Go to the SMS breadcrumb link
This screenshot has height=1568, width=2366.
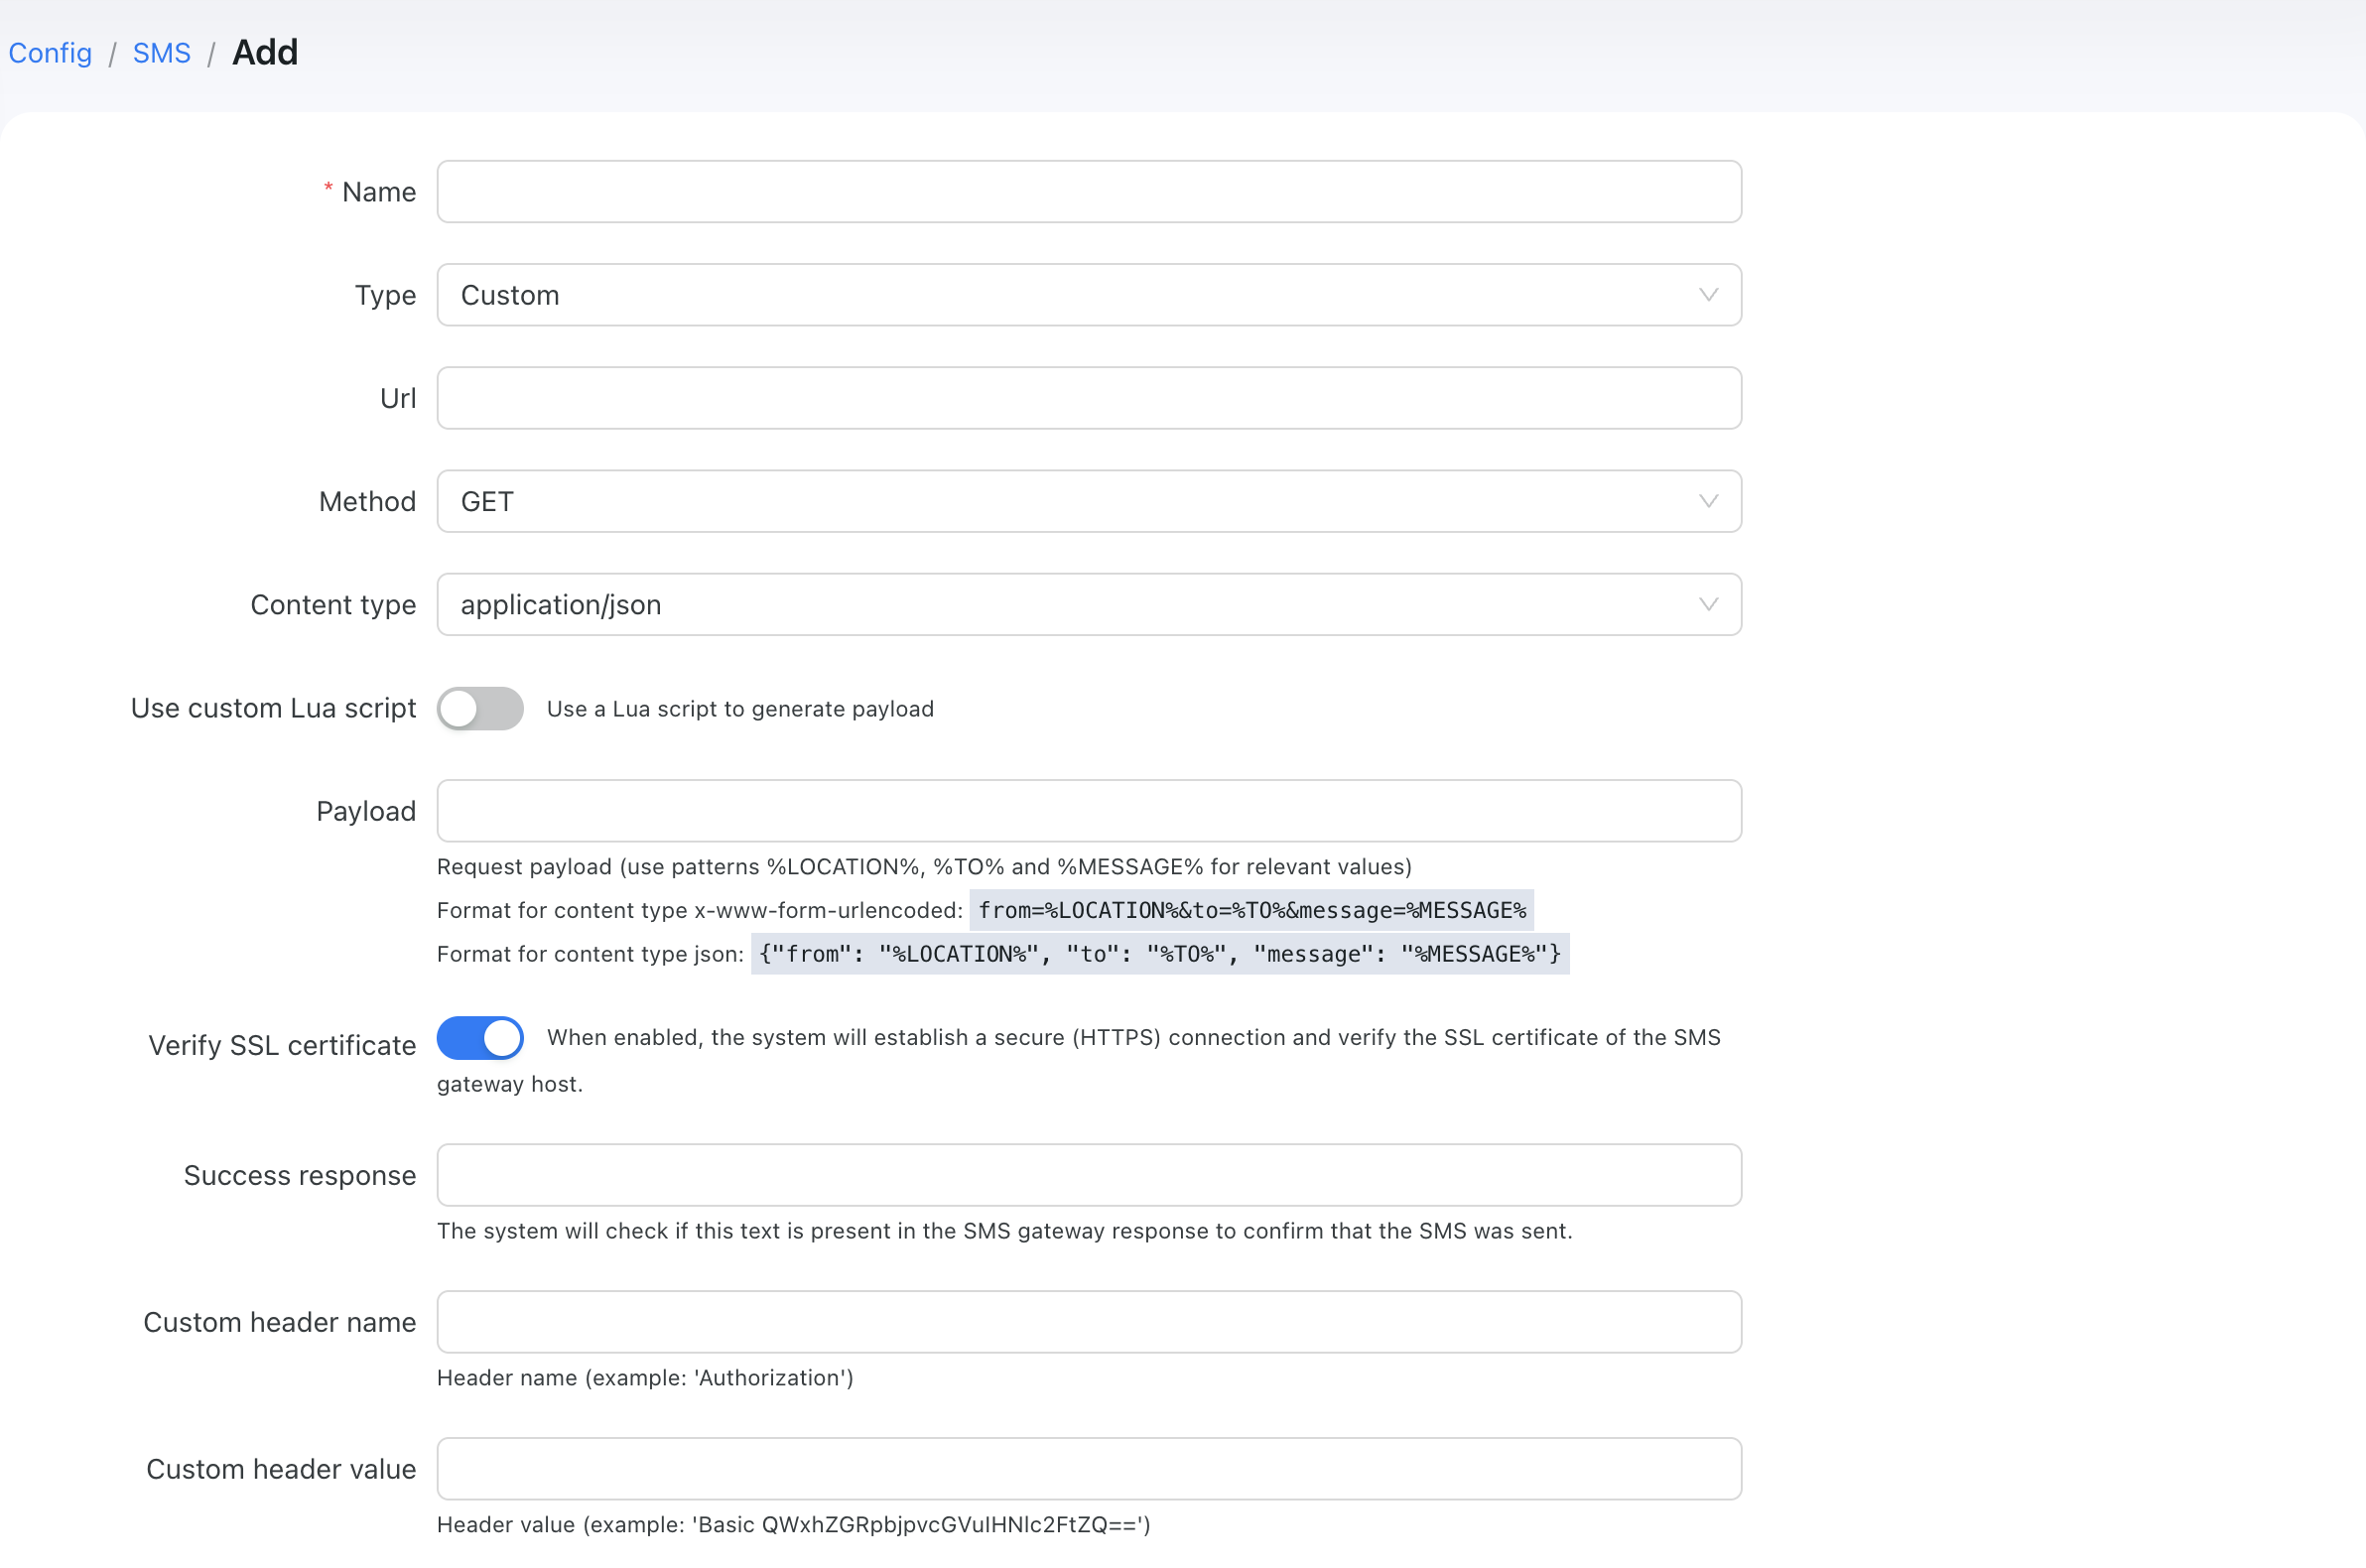pos(162,52)
